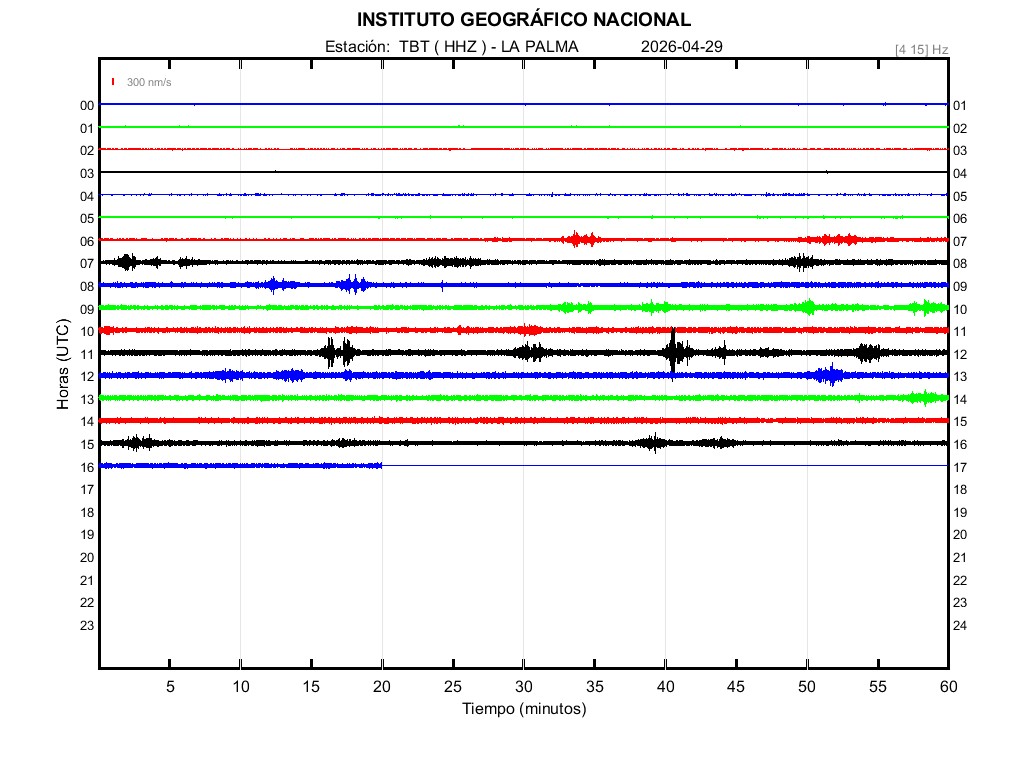
Task: Click the right-side hour label 24
Action: (960, 625)
